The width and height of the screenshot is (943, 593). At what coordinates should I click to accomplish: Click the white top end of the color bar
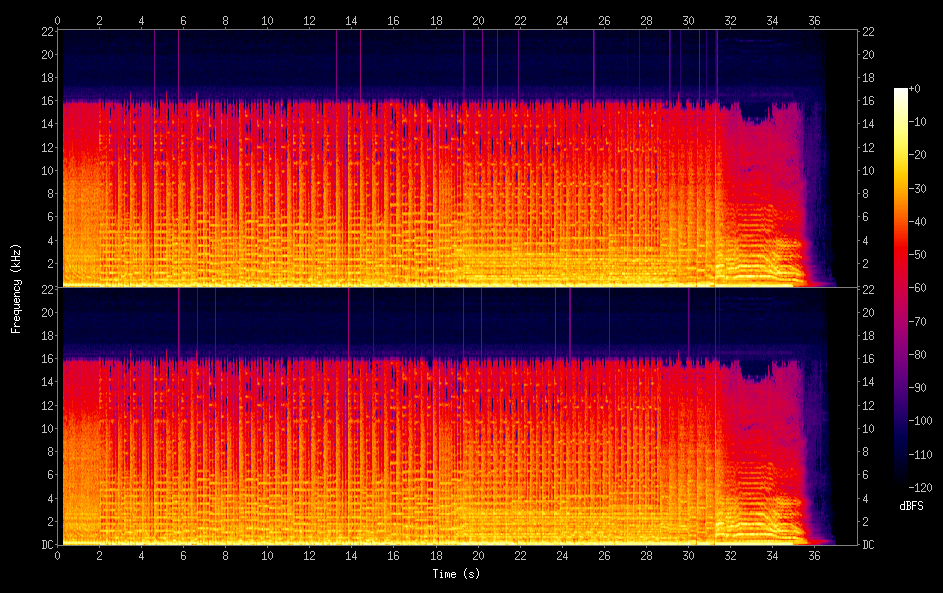901,92
